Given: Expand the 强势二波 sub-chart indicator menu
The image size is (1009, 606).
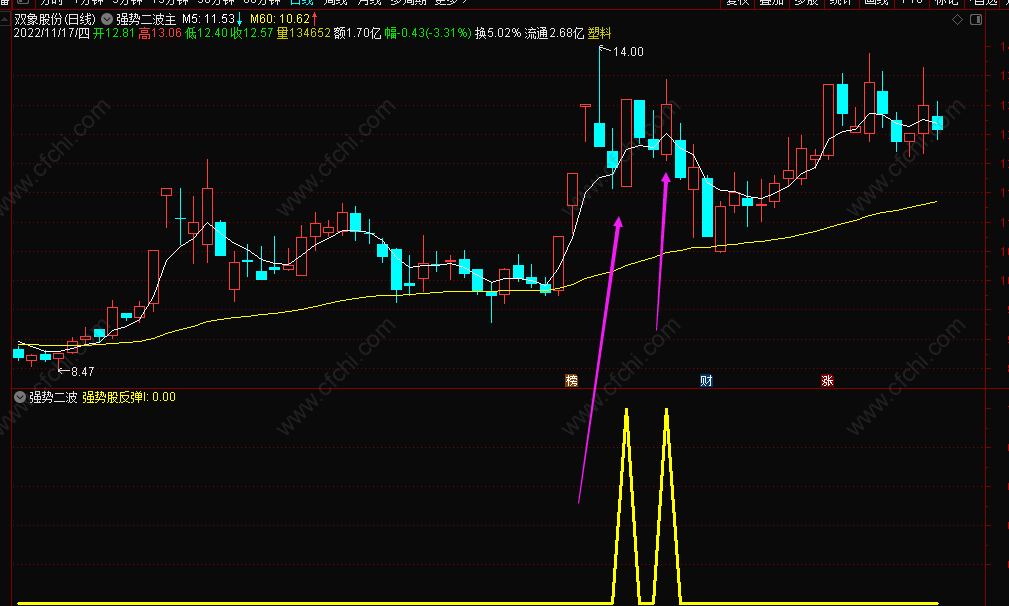Looking at the screenshot, I should tap(20, 397).
